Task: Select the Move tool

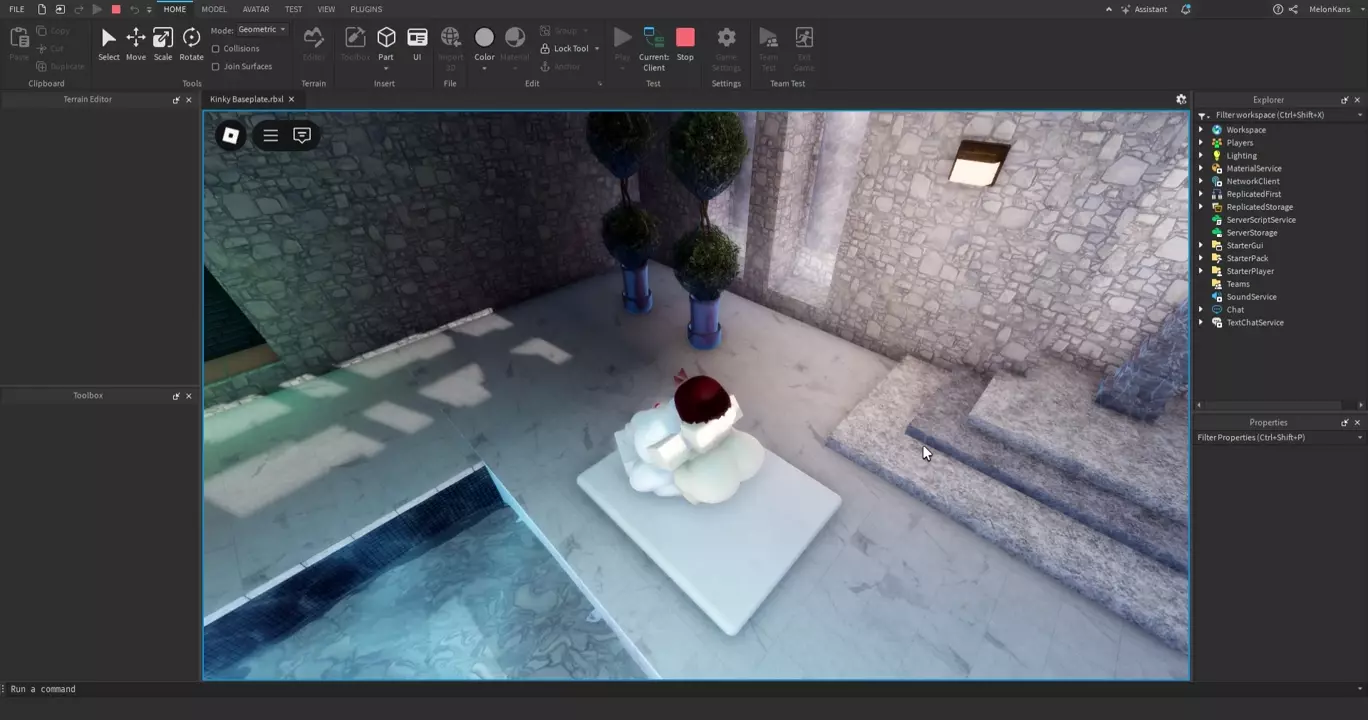Action: tap(135, 43)
